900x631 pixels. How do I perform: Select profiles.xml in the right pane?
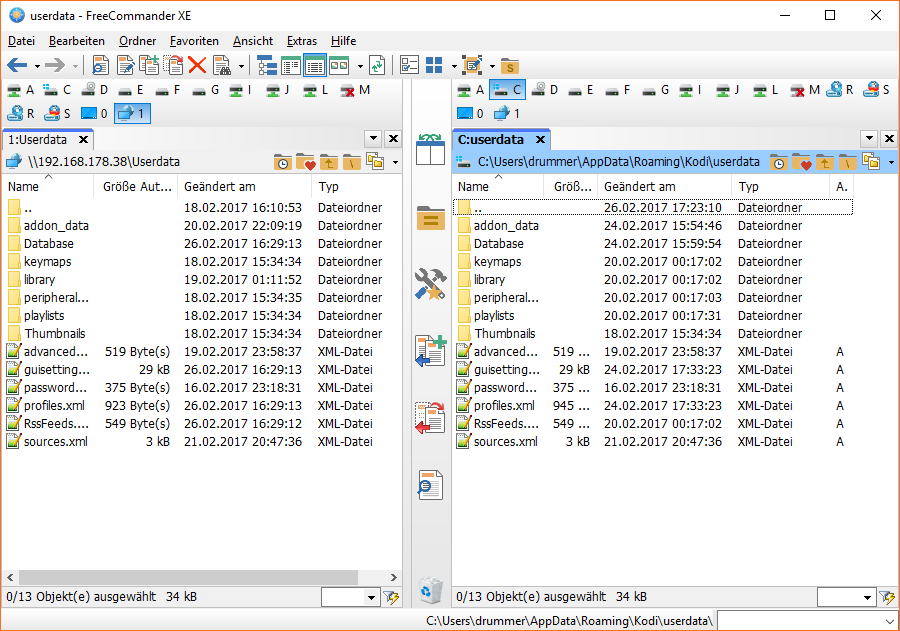[504, 405]
